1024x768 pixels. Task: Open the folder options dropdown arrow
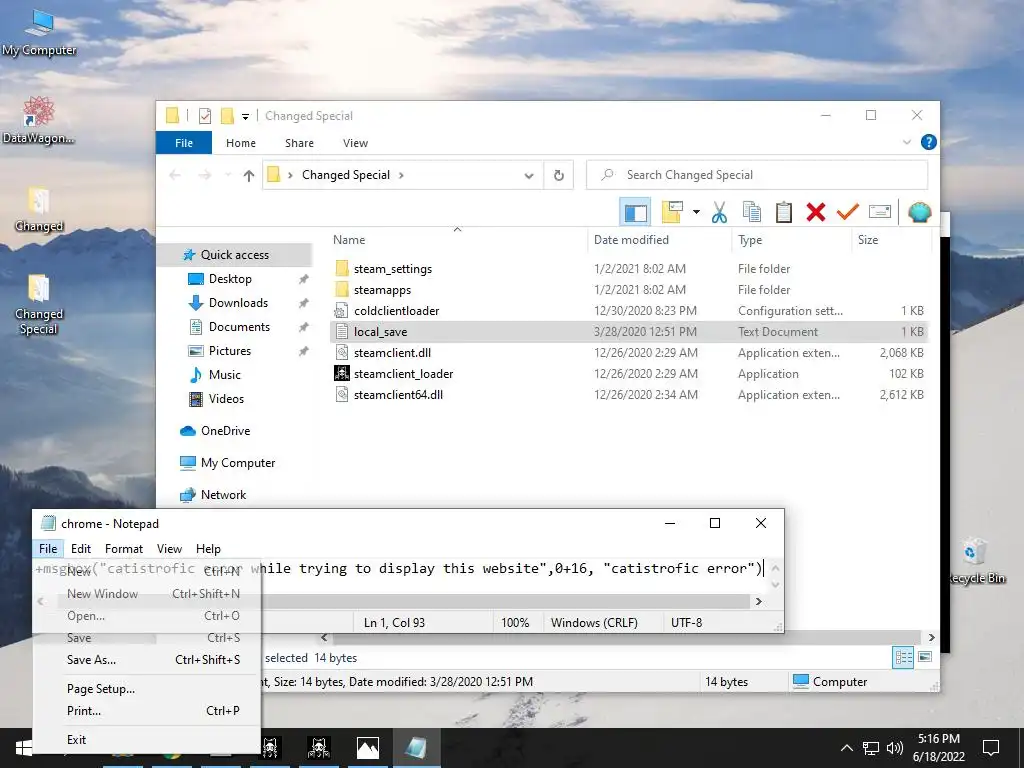coord(696,212)
